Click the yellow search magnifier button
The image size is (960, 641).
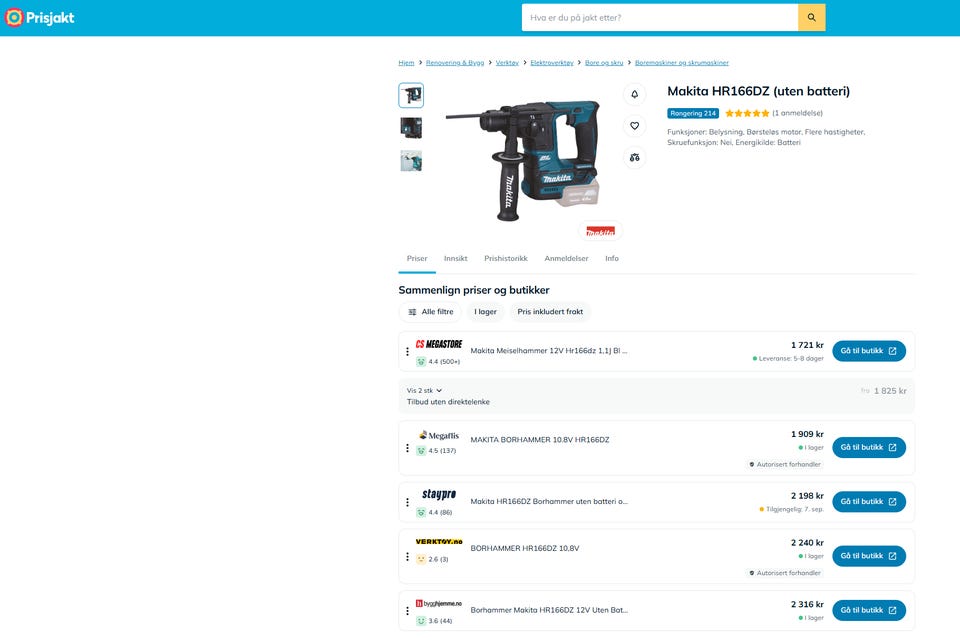pos(811,18)
